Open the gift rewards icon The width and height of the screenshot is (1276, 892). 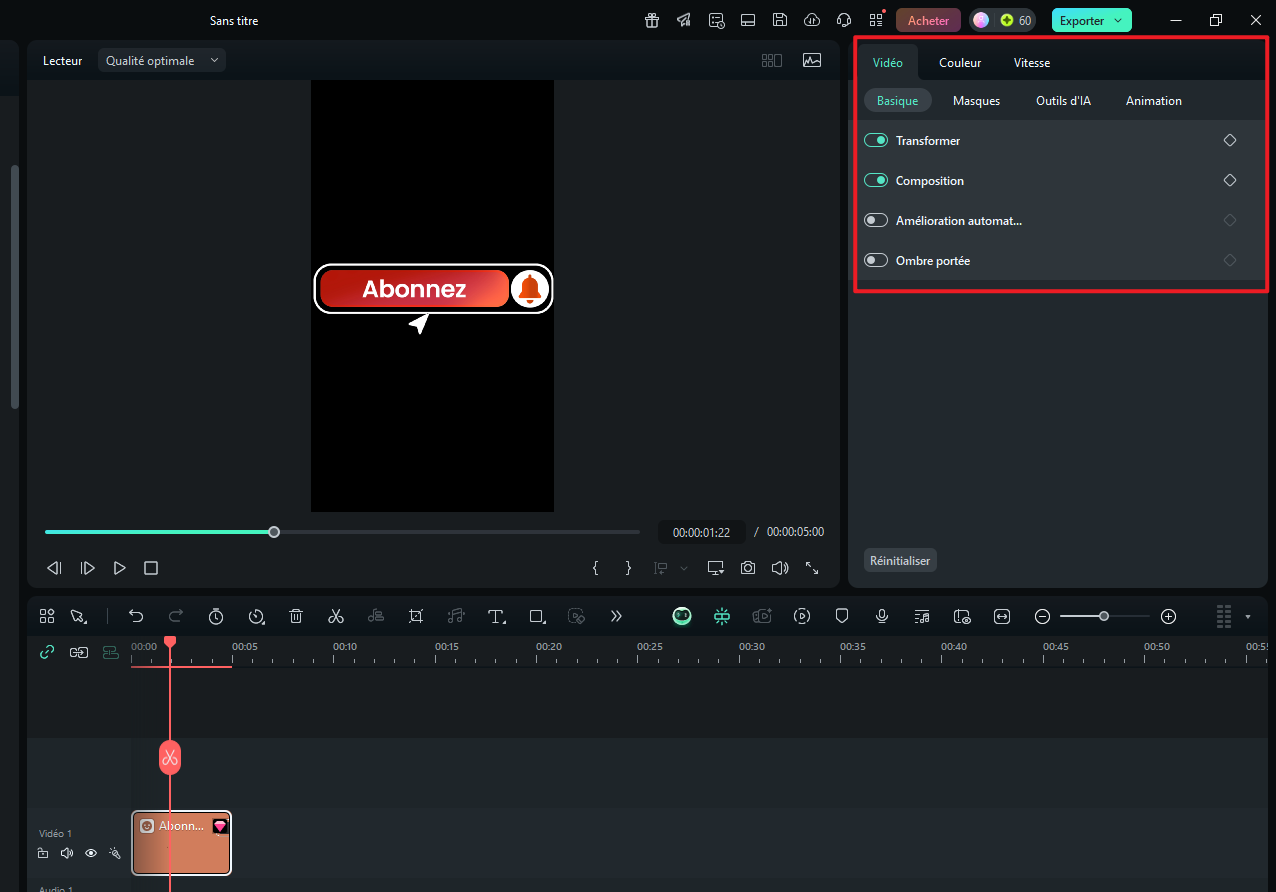[652, 20]
